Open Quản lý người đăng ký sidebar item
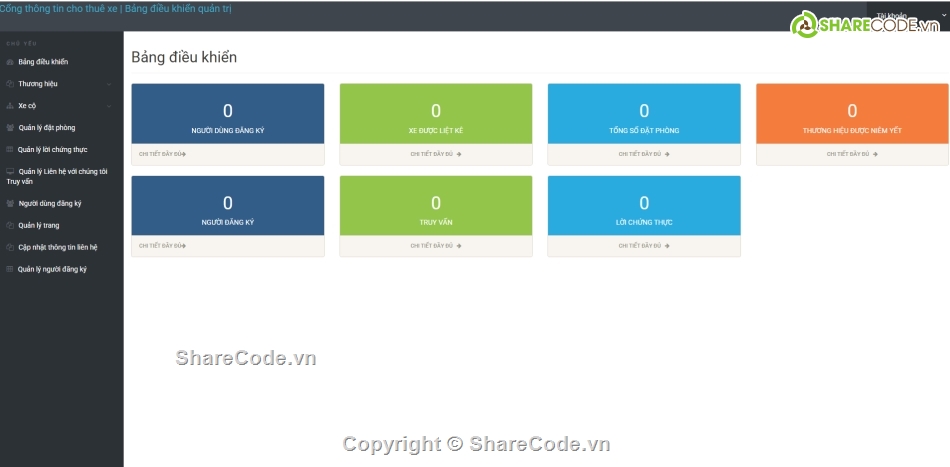950x467 pixels. [x=52, y=270]
